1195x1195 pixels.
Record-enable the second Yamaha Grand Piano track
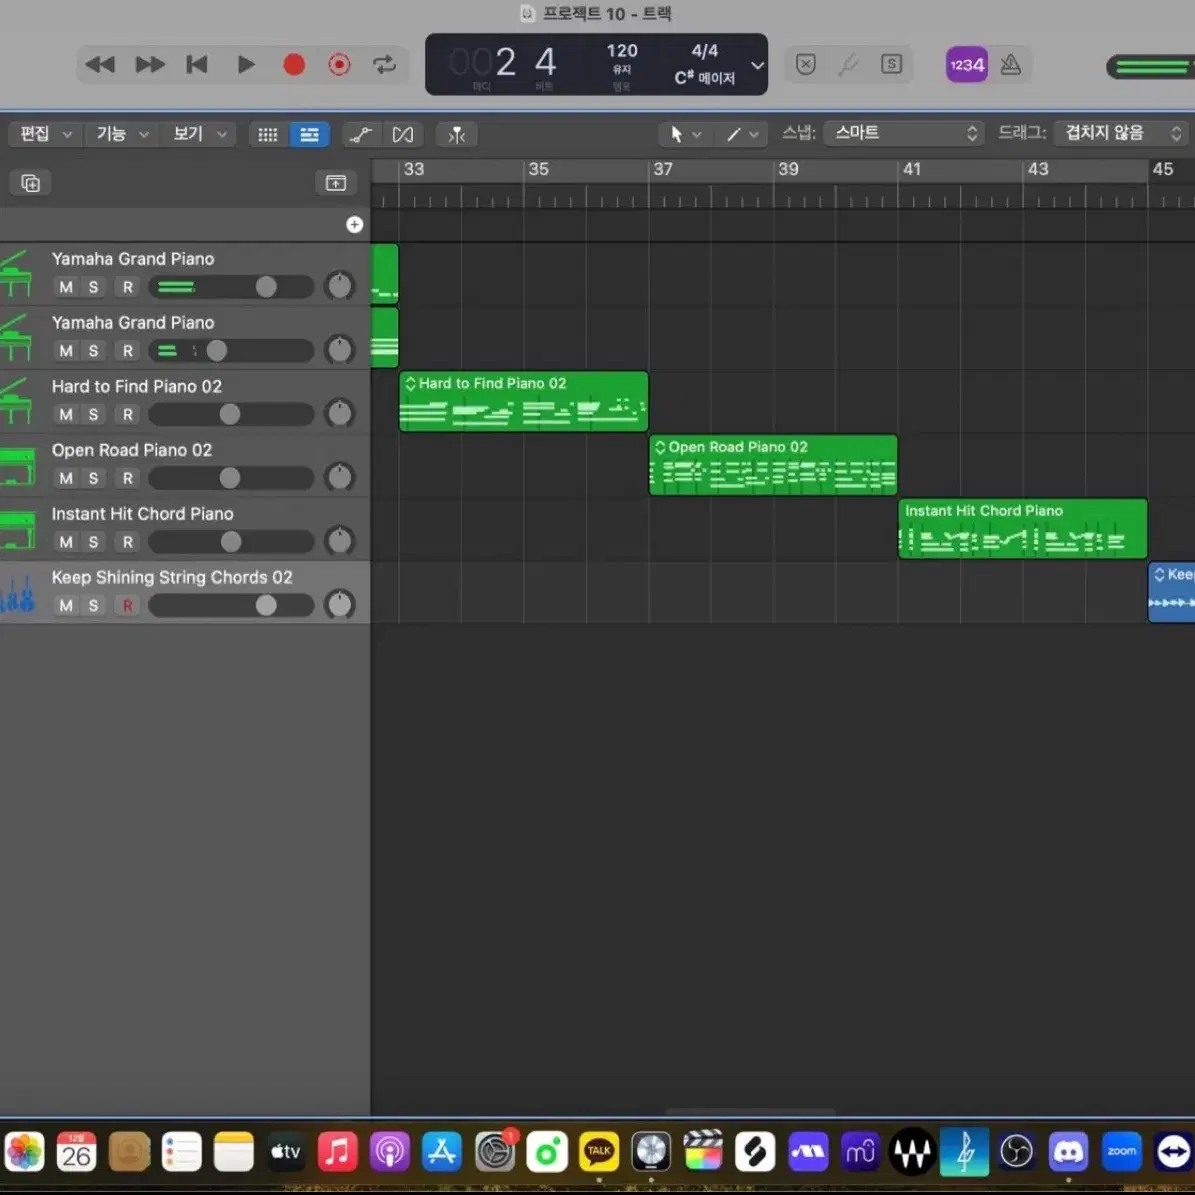point(127,351)
